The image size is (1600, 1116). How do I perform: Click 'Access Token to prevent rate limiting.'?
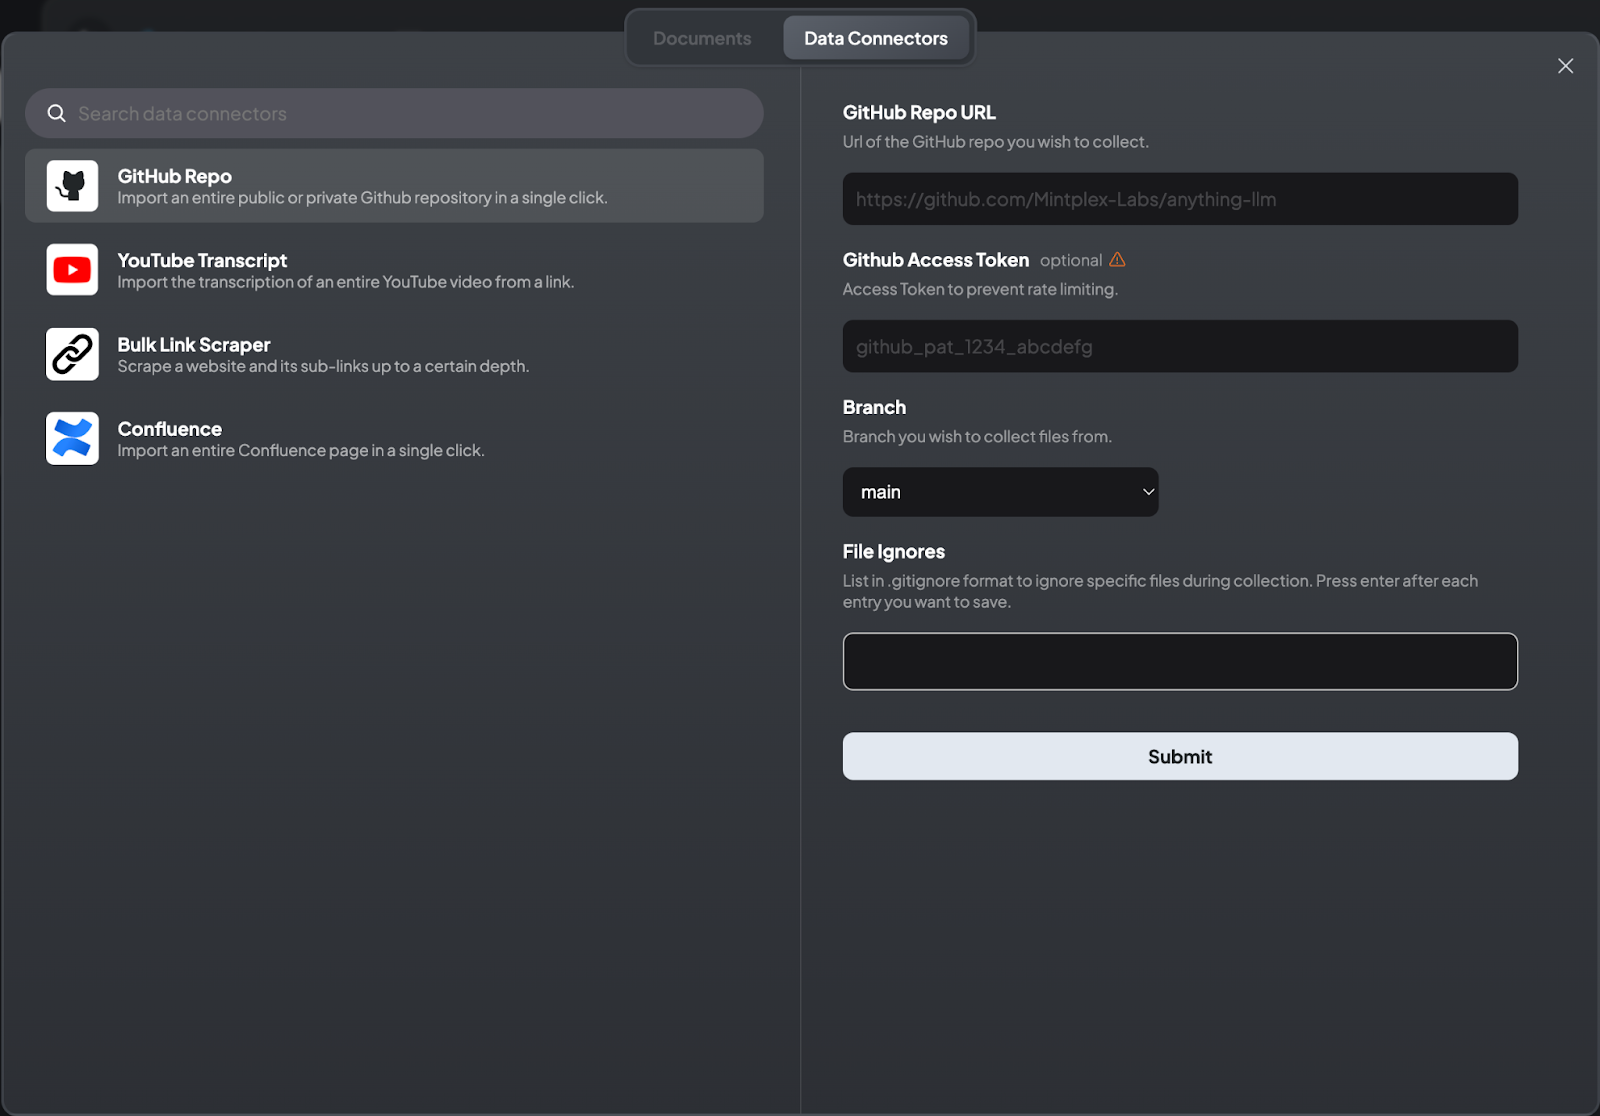coord(980,289)
